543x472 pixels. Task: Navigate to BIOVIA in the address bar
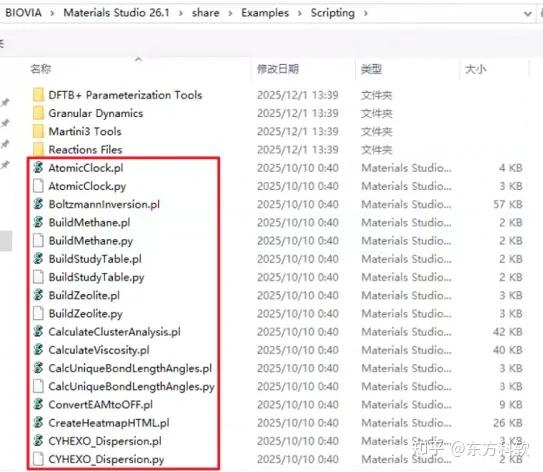click(24, 13)
